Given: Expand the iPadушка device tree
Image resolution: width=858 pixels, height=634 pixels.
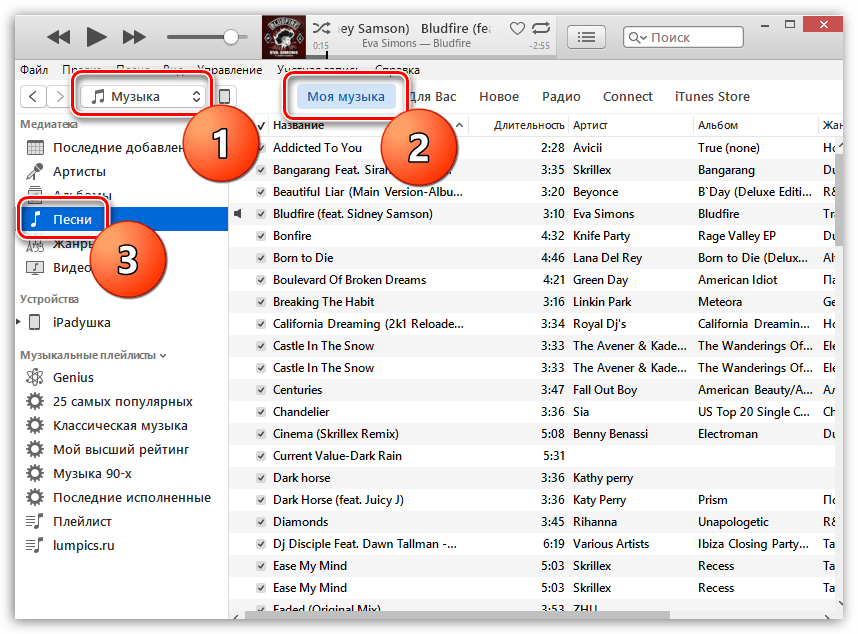Looking at the screenshot, I should click(18, 322).
